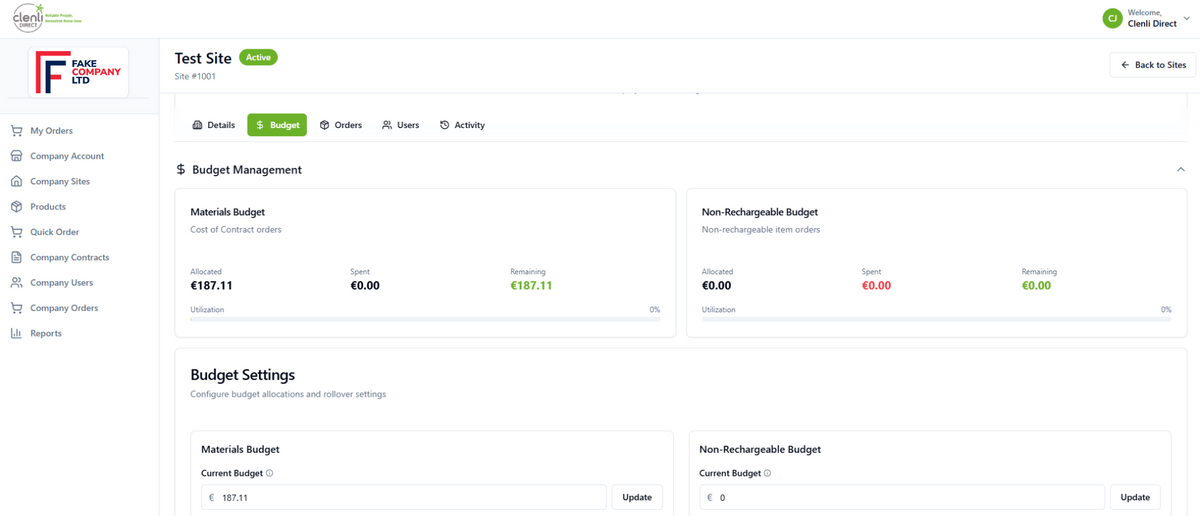
Task: Click Non-Rechargeable spent €0.00 red value
Action: 876,286
